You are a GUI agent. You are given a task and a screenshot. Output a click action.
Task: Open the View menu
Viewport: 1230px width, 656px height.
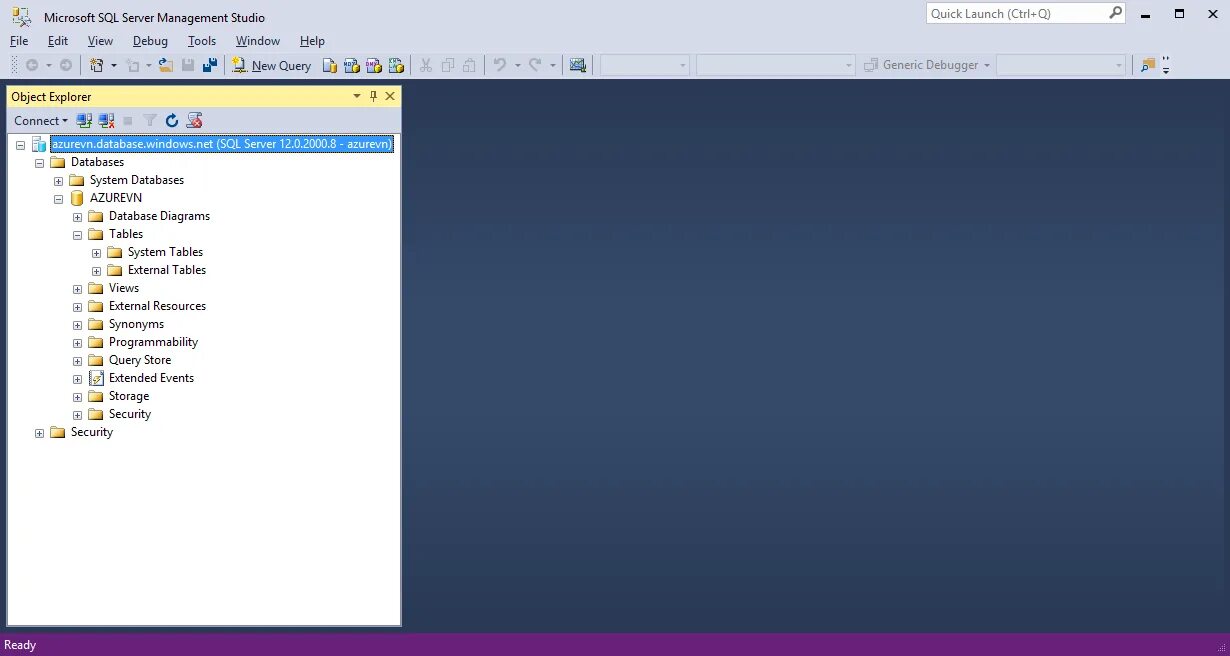[100, 41]
